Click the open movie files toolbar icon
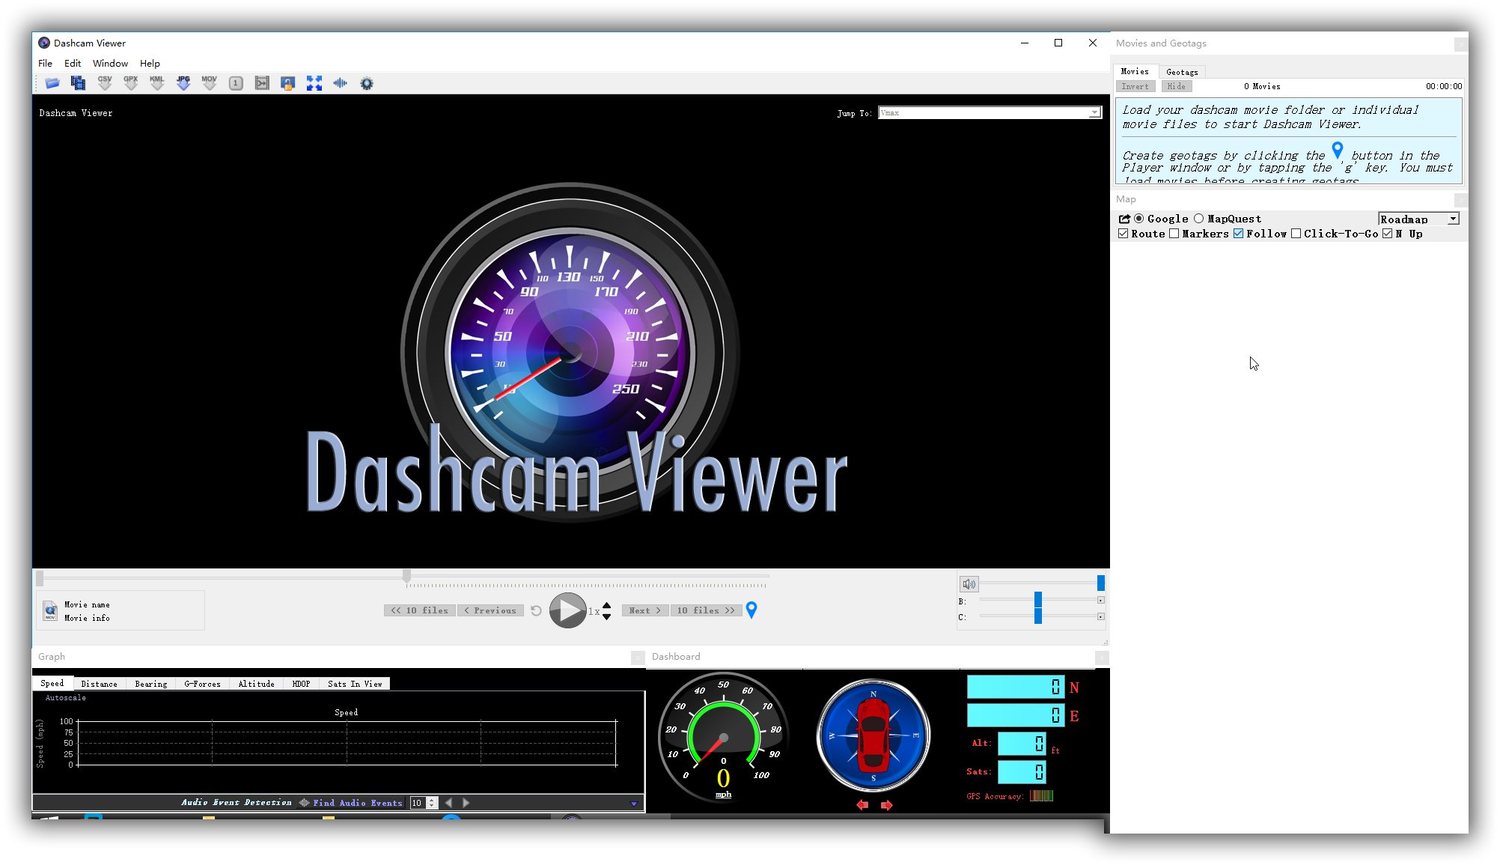This screenshot has height=865, width=1500. (78, 83)
